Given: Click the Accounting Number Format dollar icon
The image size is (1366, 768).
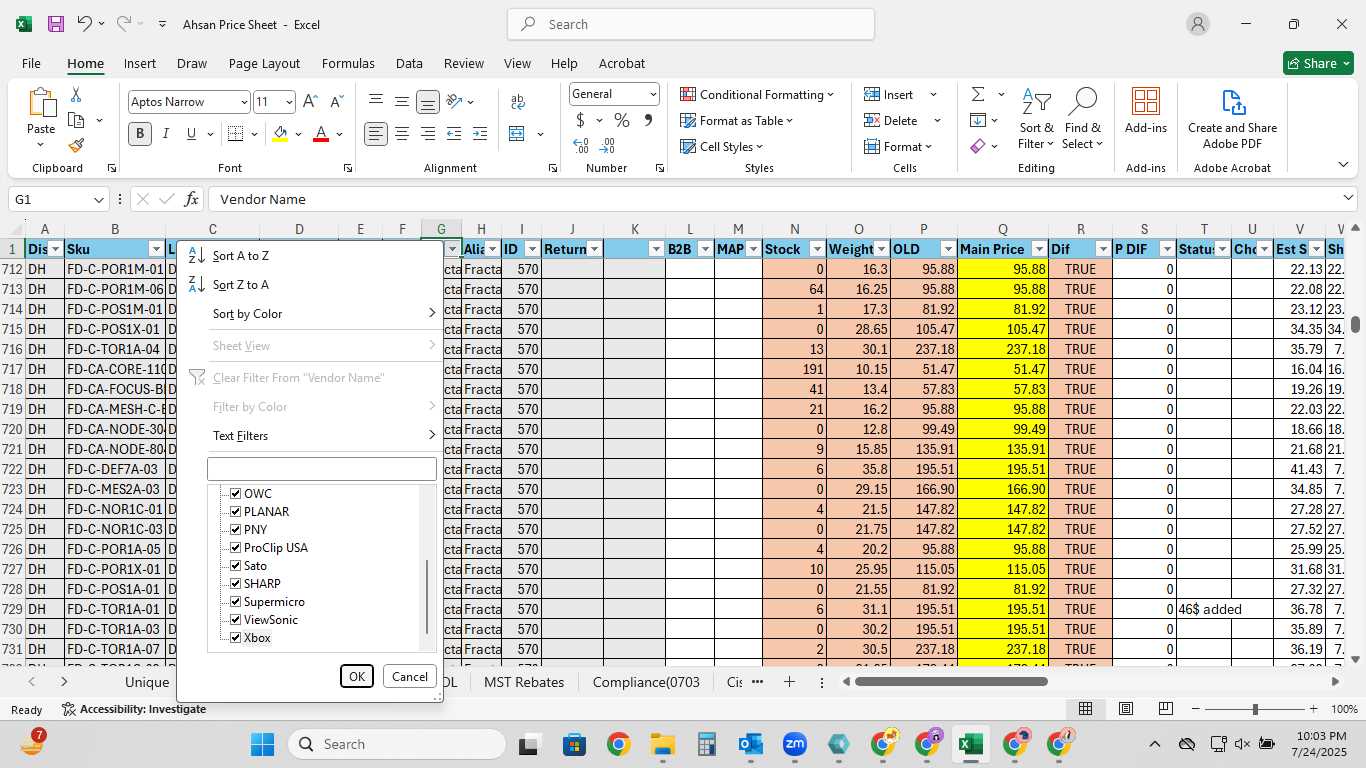Looking at the screenshot, I should coord(580,120).
